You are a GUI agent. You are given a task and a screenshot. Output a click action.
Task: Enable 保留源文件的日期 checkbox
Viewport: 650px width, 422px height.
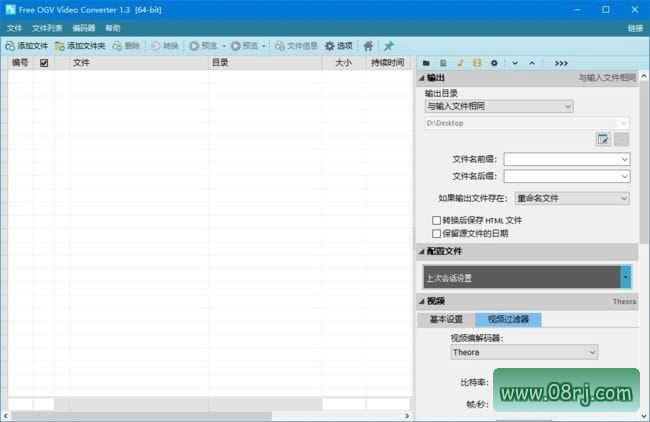[436, 234]
